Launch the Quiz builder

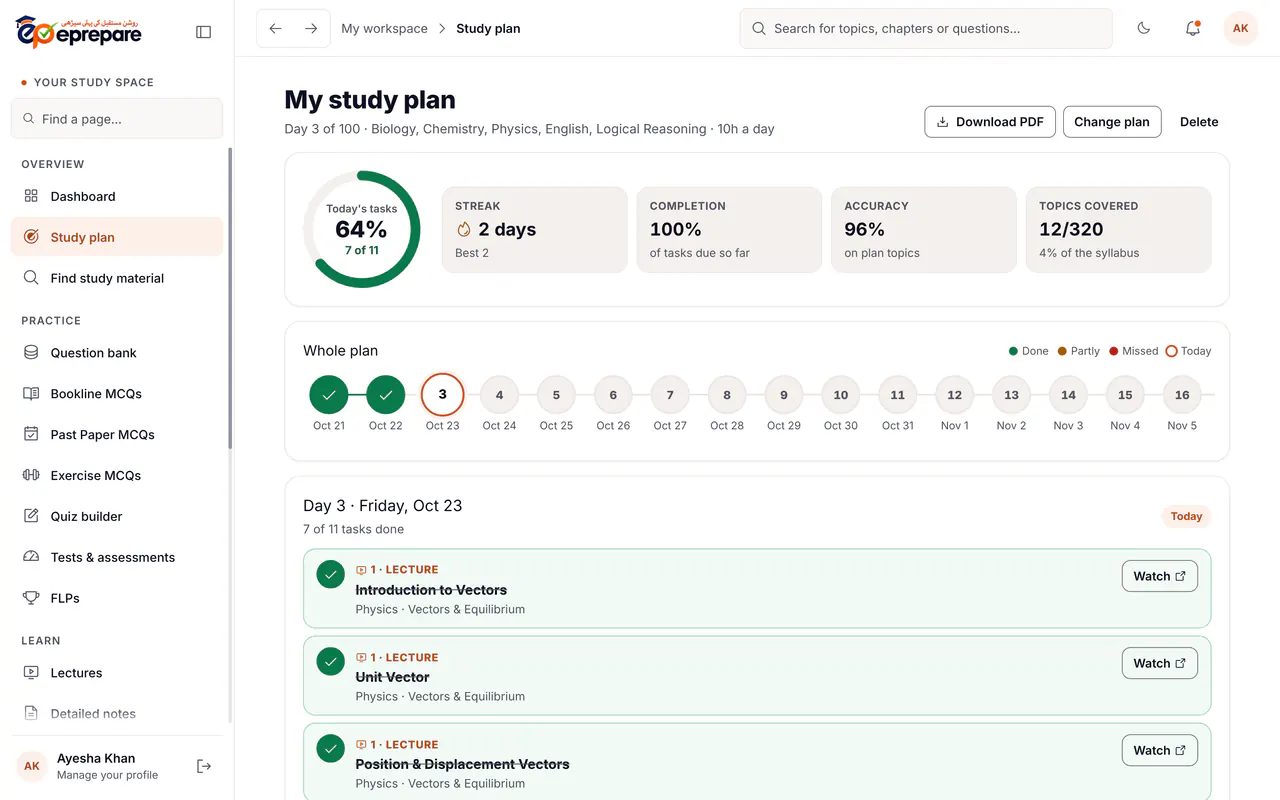click(117, 516)
